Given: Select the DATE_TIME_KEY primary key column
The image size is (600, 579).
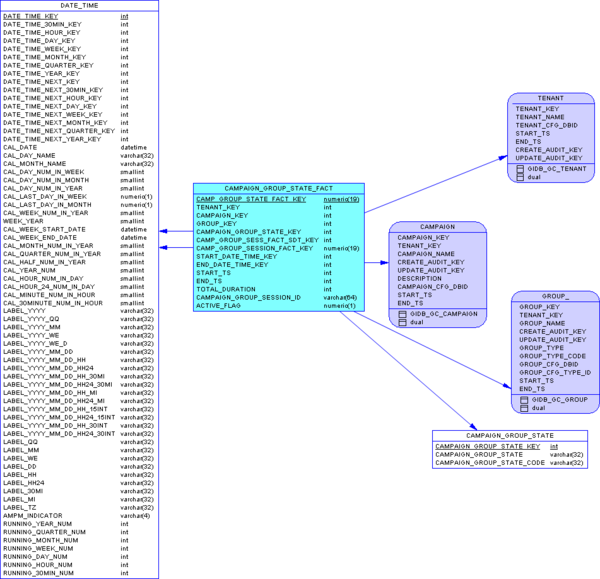Looking at the screenshot, I should tap(31, 17).
